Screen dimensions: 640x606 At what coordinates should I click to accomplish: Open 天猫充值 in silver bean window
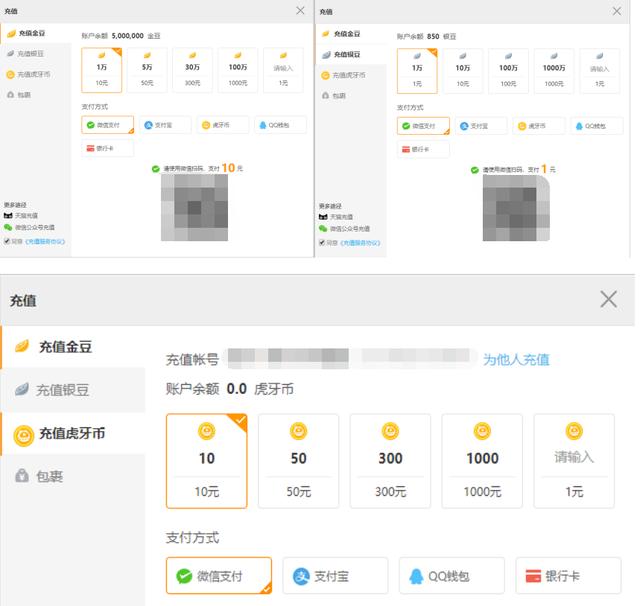336,217
